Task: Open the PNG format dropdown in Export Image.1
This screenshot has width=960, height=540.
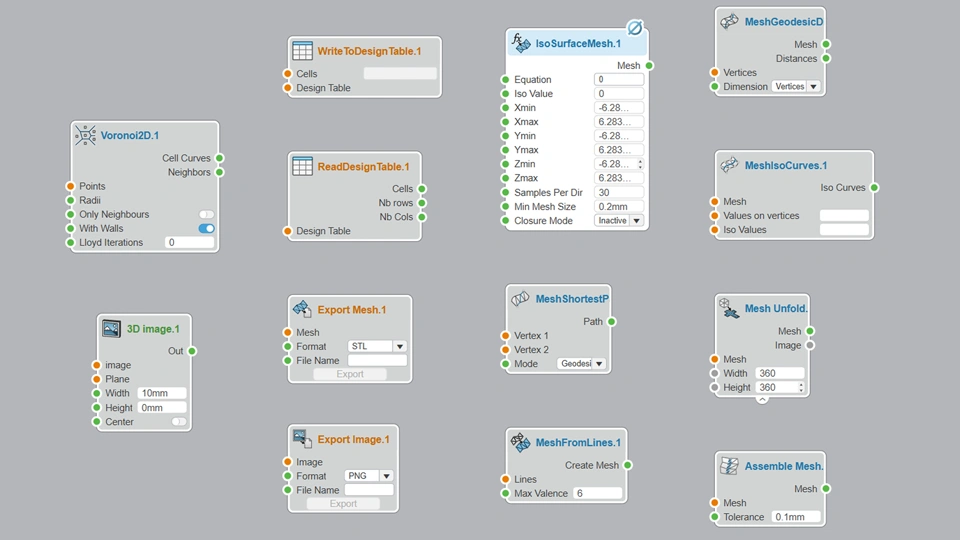Action: (x=369, y=476)
